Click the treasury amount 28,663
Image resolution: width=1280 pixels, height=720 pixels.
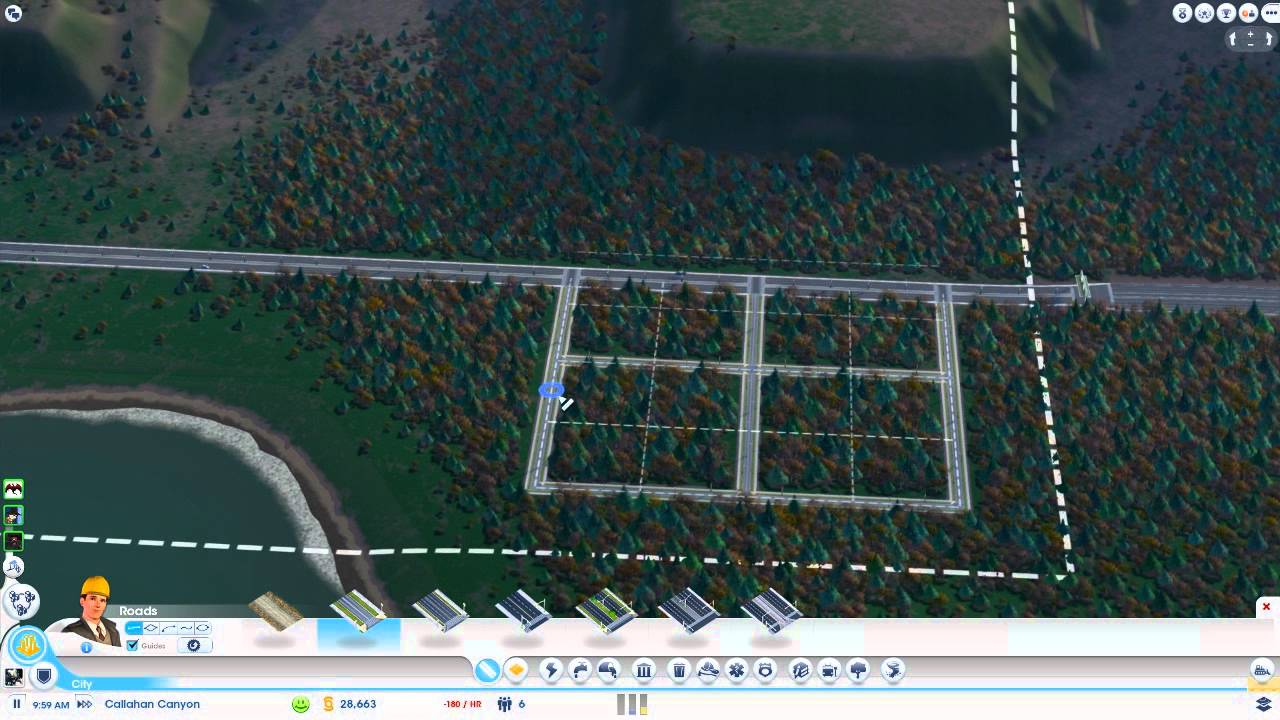(x=358, y=704)
